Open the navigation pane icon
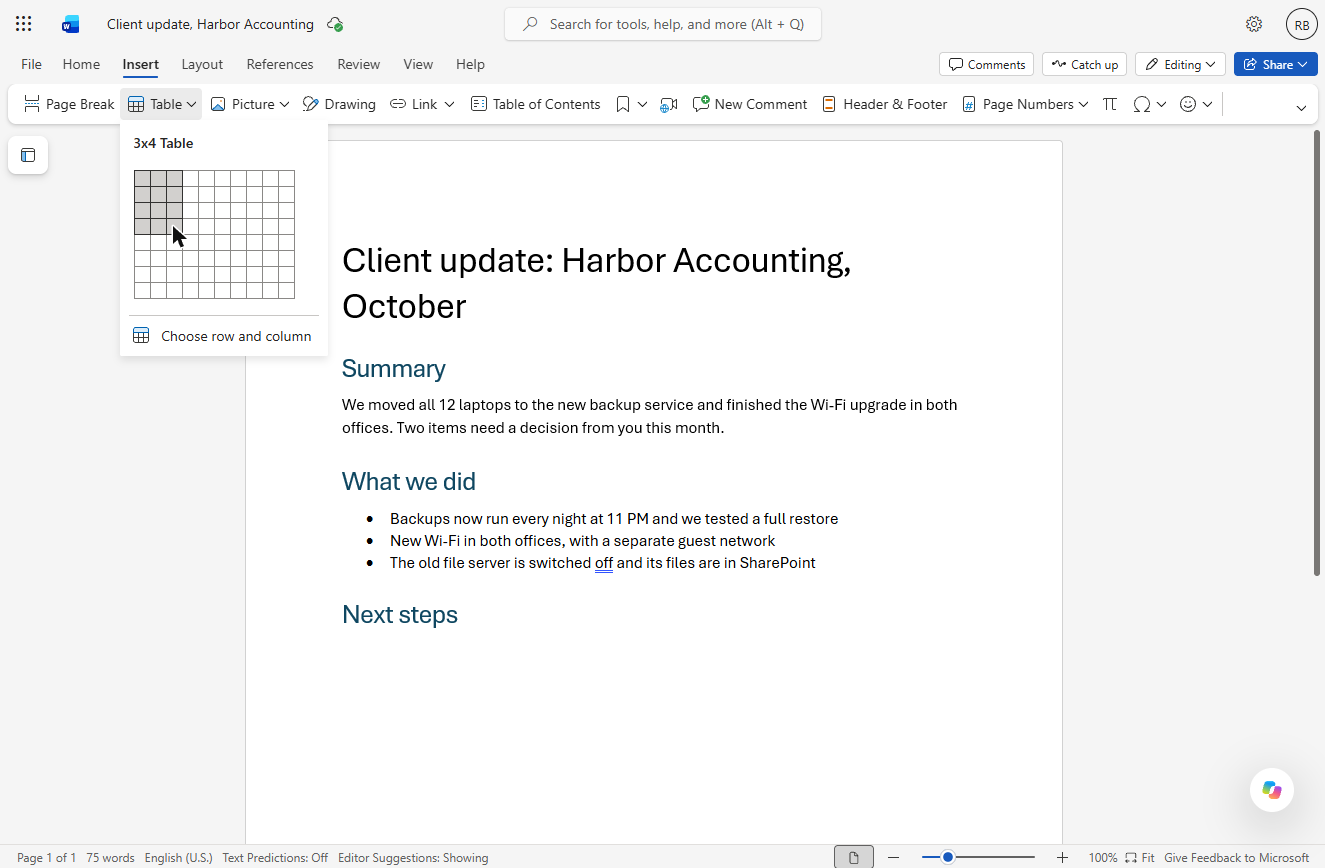Image resolution: width=1325 pixels, height=868 pixels. click(28, 155)
